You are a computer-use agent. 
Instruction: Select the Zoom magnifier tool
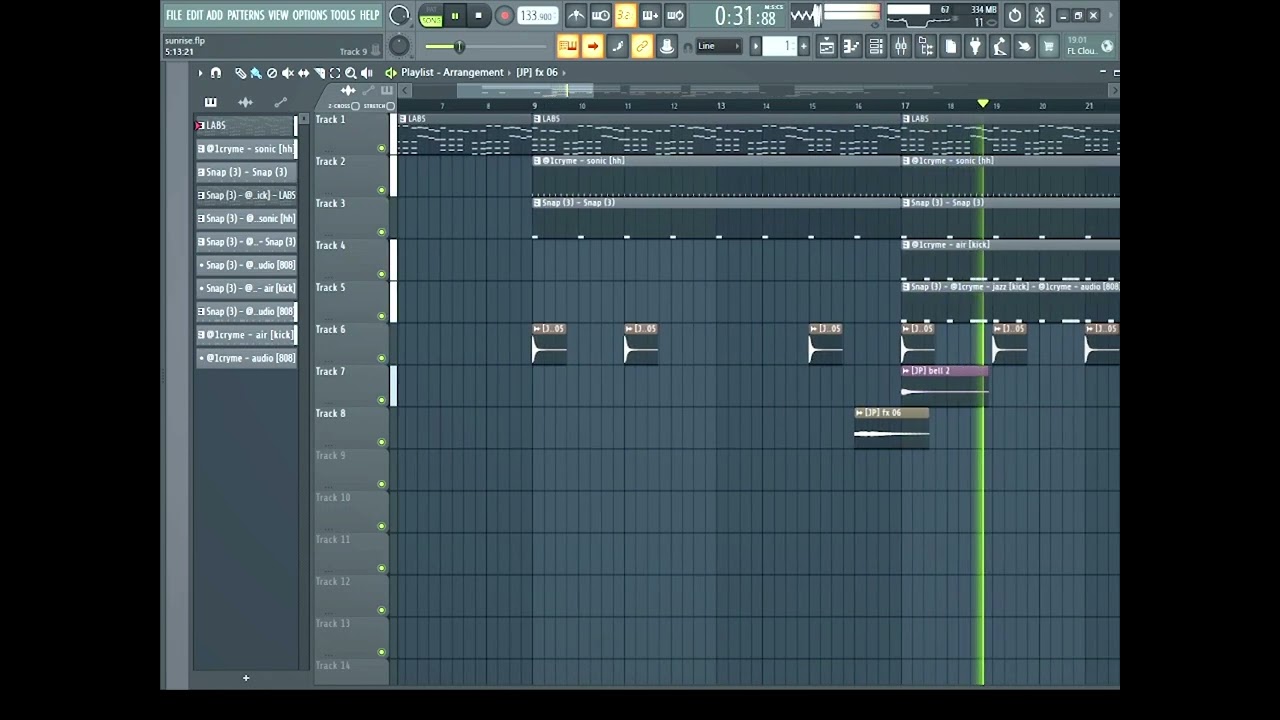(351, 73)
